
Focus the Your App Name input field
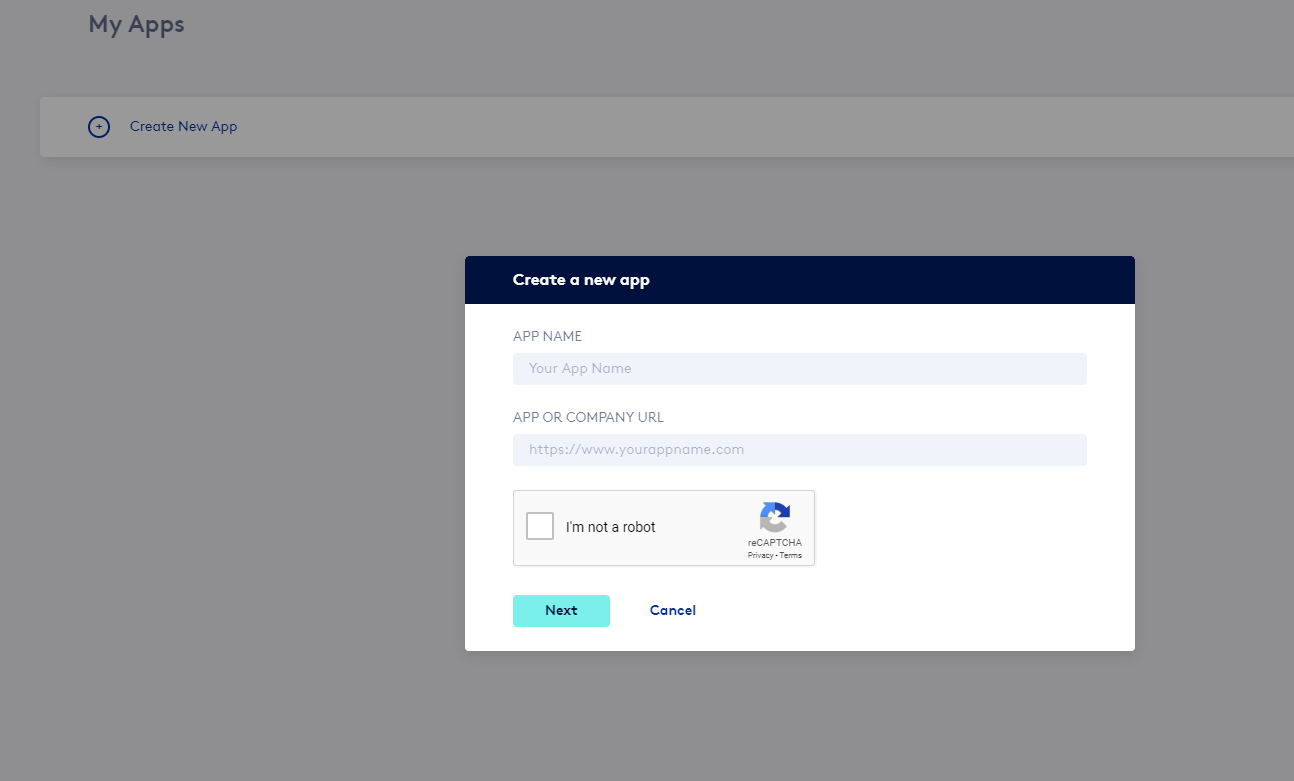(x=800, y=368)
